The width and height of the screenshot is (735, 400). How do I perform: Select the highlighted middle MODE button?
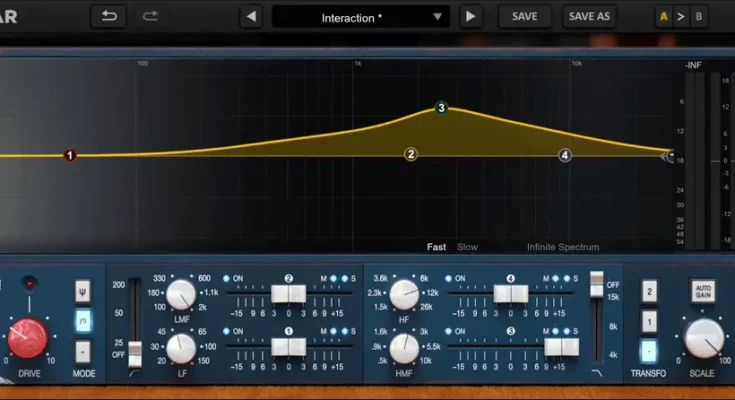[84, 321]
